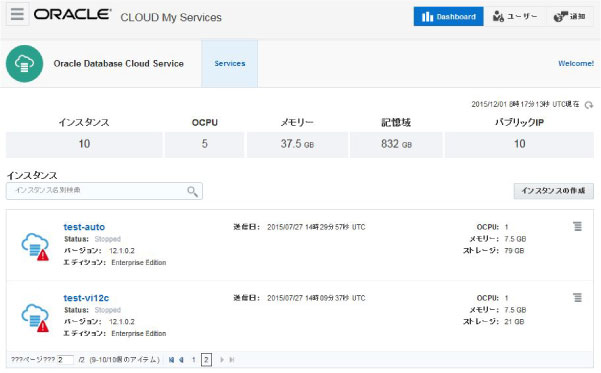Click the next page pagination arrow
Viewport: 601px width, 373px height.
click(x=222, y=360)
